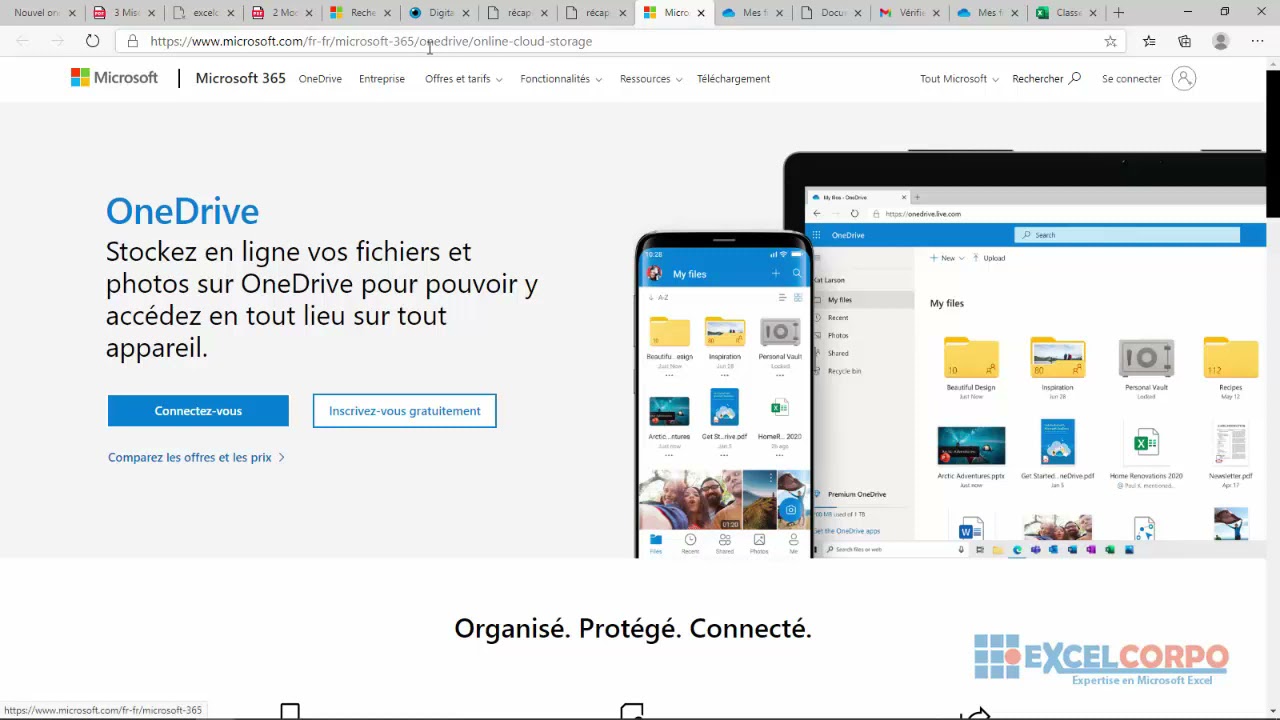Expand the Offres et tarifs menu
1280x720 pixels.
coord(463,79)
